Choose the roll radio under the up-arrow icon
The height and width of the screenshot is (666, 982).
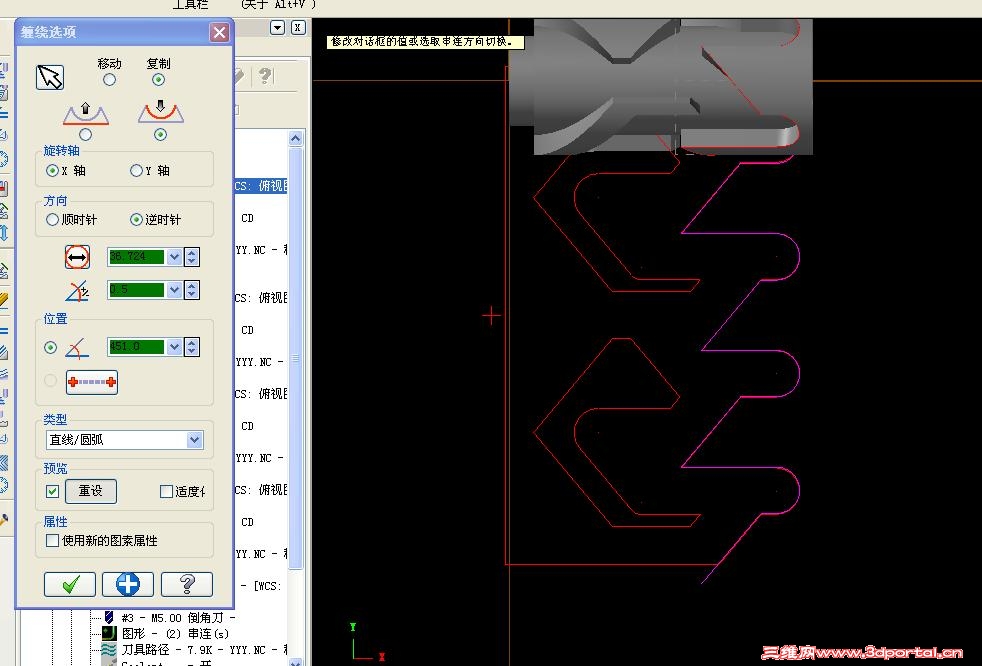pyautogui.click(x=86, y=135)
